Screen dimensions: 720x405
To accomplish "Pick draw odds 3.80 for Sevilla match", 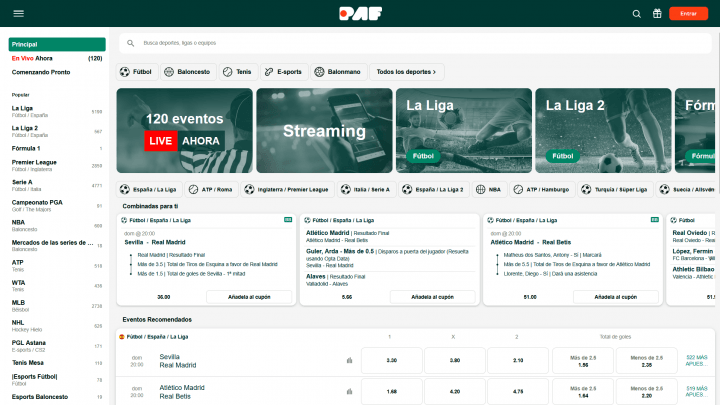I will coord(455,360).
